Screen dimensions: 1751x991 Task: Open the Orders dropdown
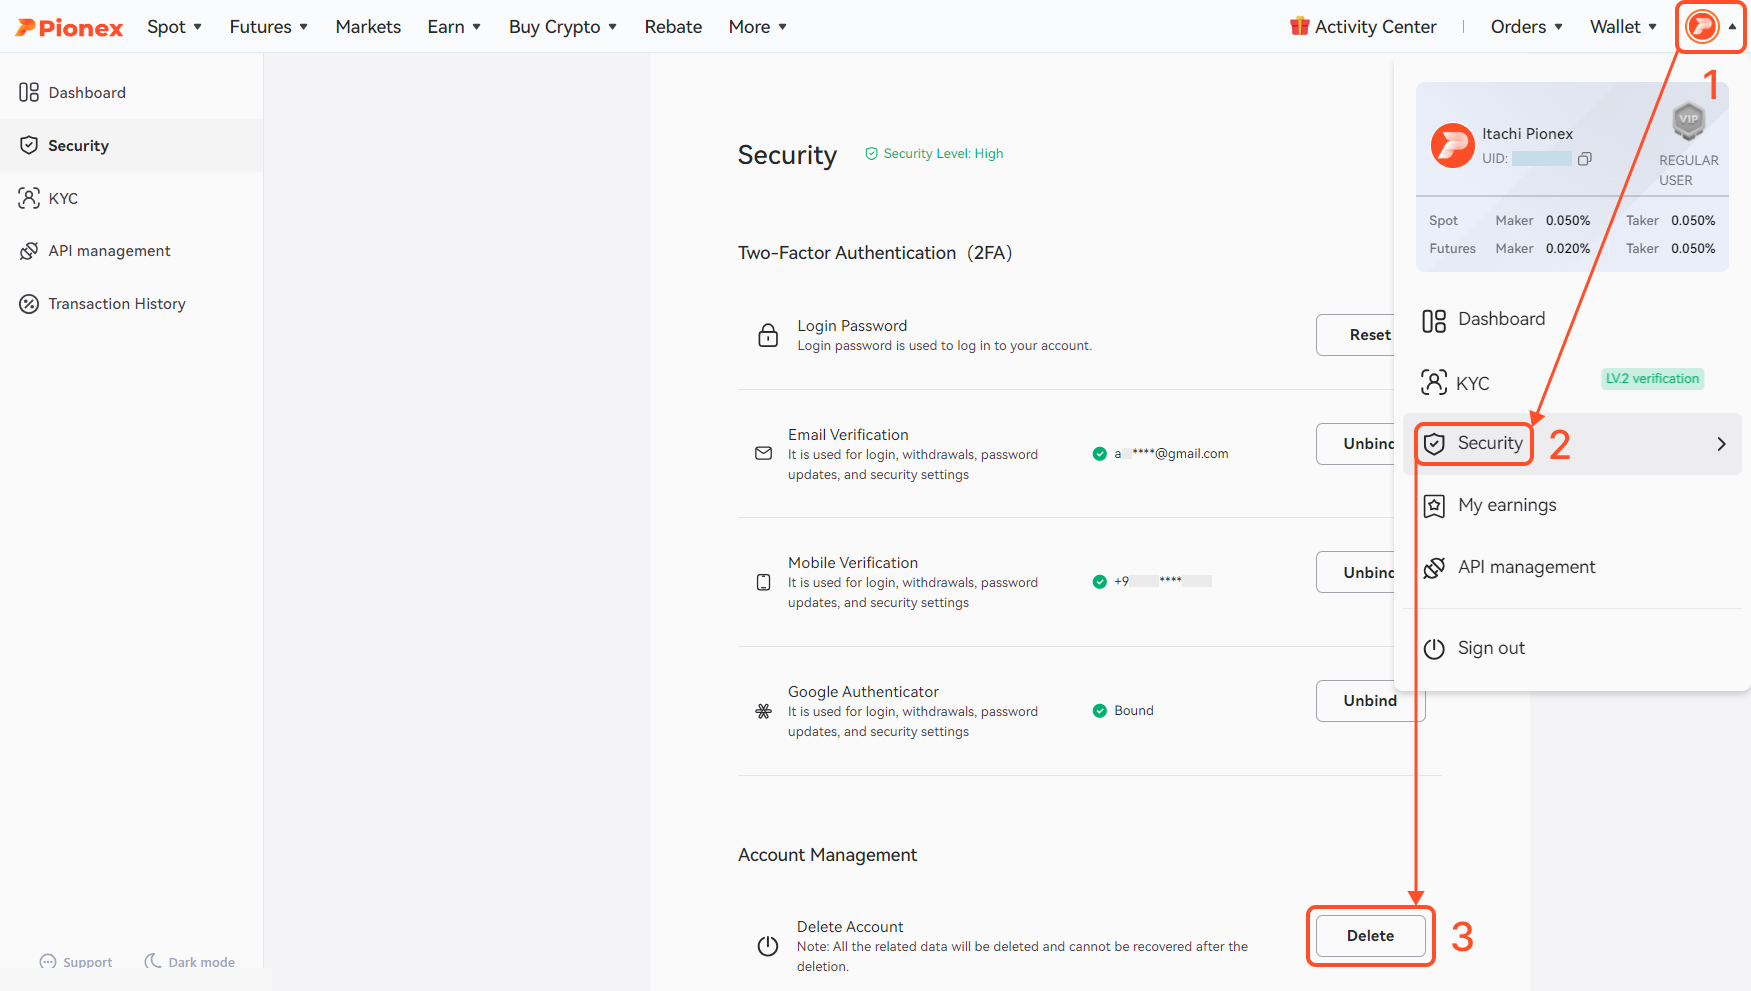click(x=1526, y=27)
